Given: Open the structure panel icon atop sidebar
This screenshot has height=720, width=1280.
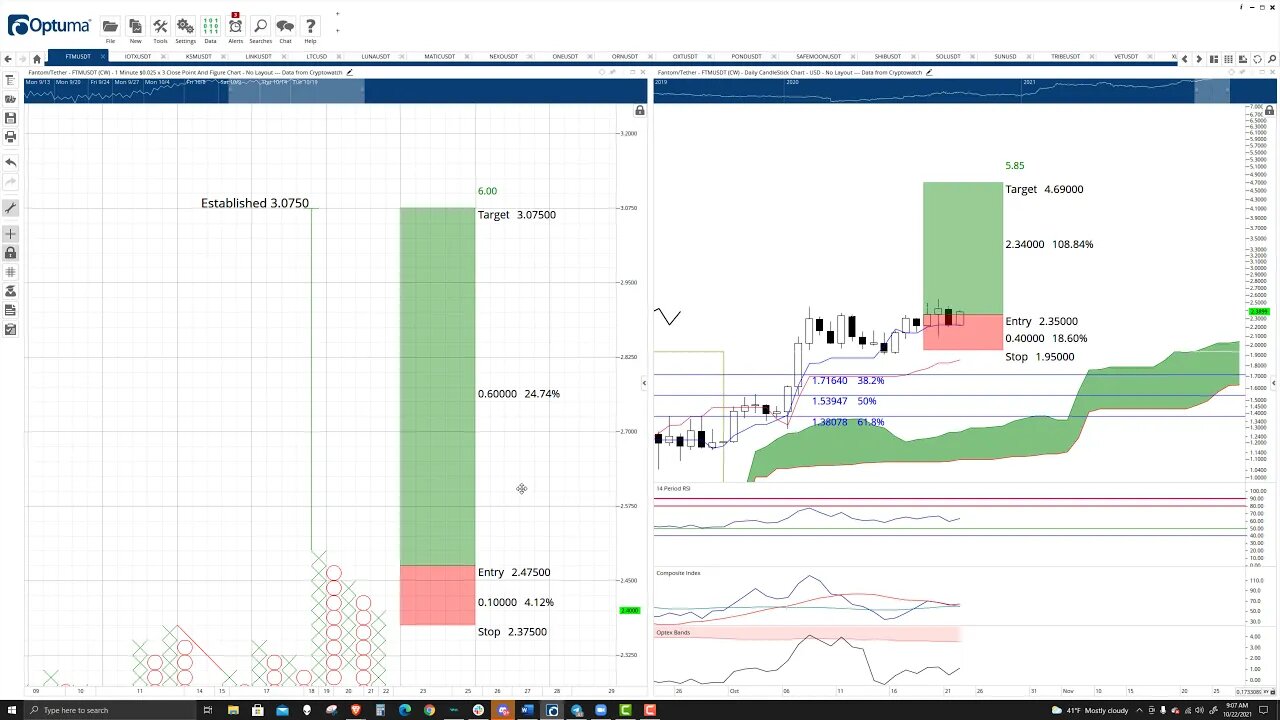Looking at the screenshot, I should (x=10, y=80).
